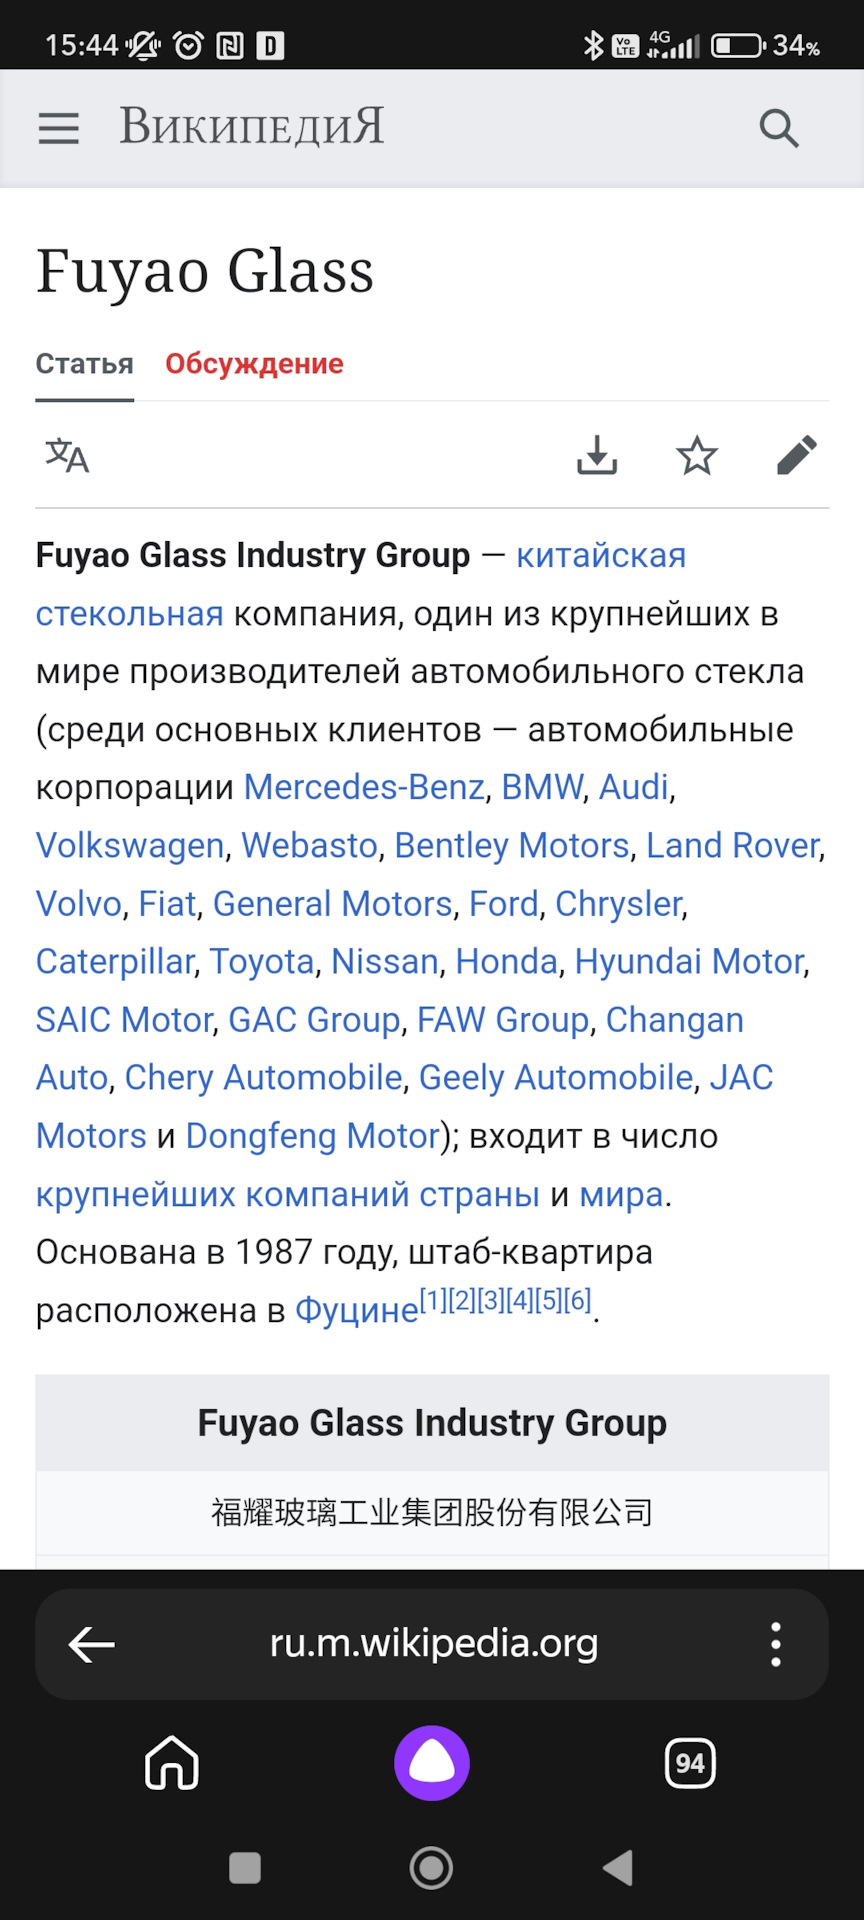Open Wikipedia search
The width and height of the screenshot is (864, 1920).
[x=778, y=128]
